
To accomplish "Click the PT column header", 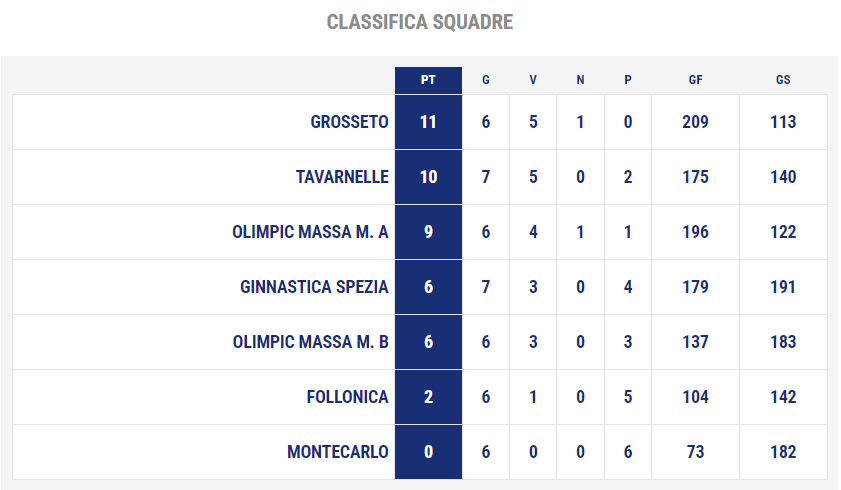I will (428, 80).
